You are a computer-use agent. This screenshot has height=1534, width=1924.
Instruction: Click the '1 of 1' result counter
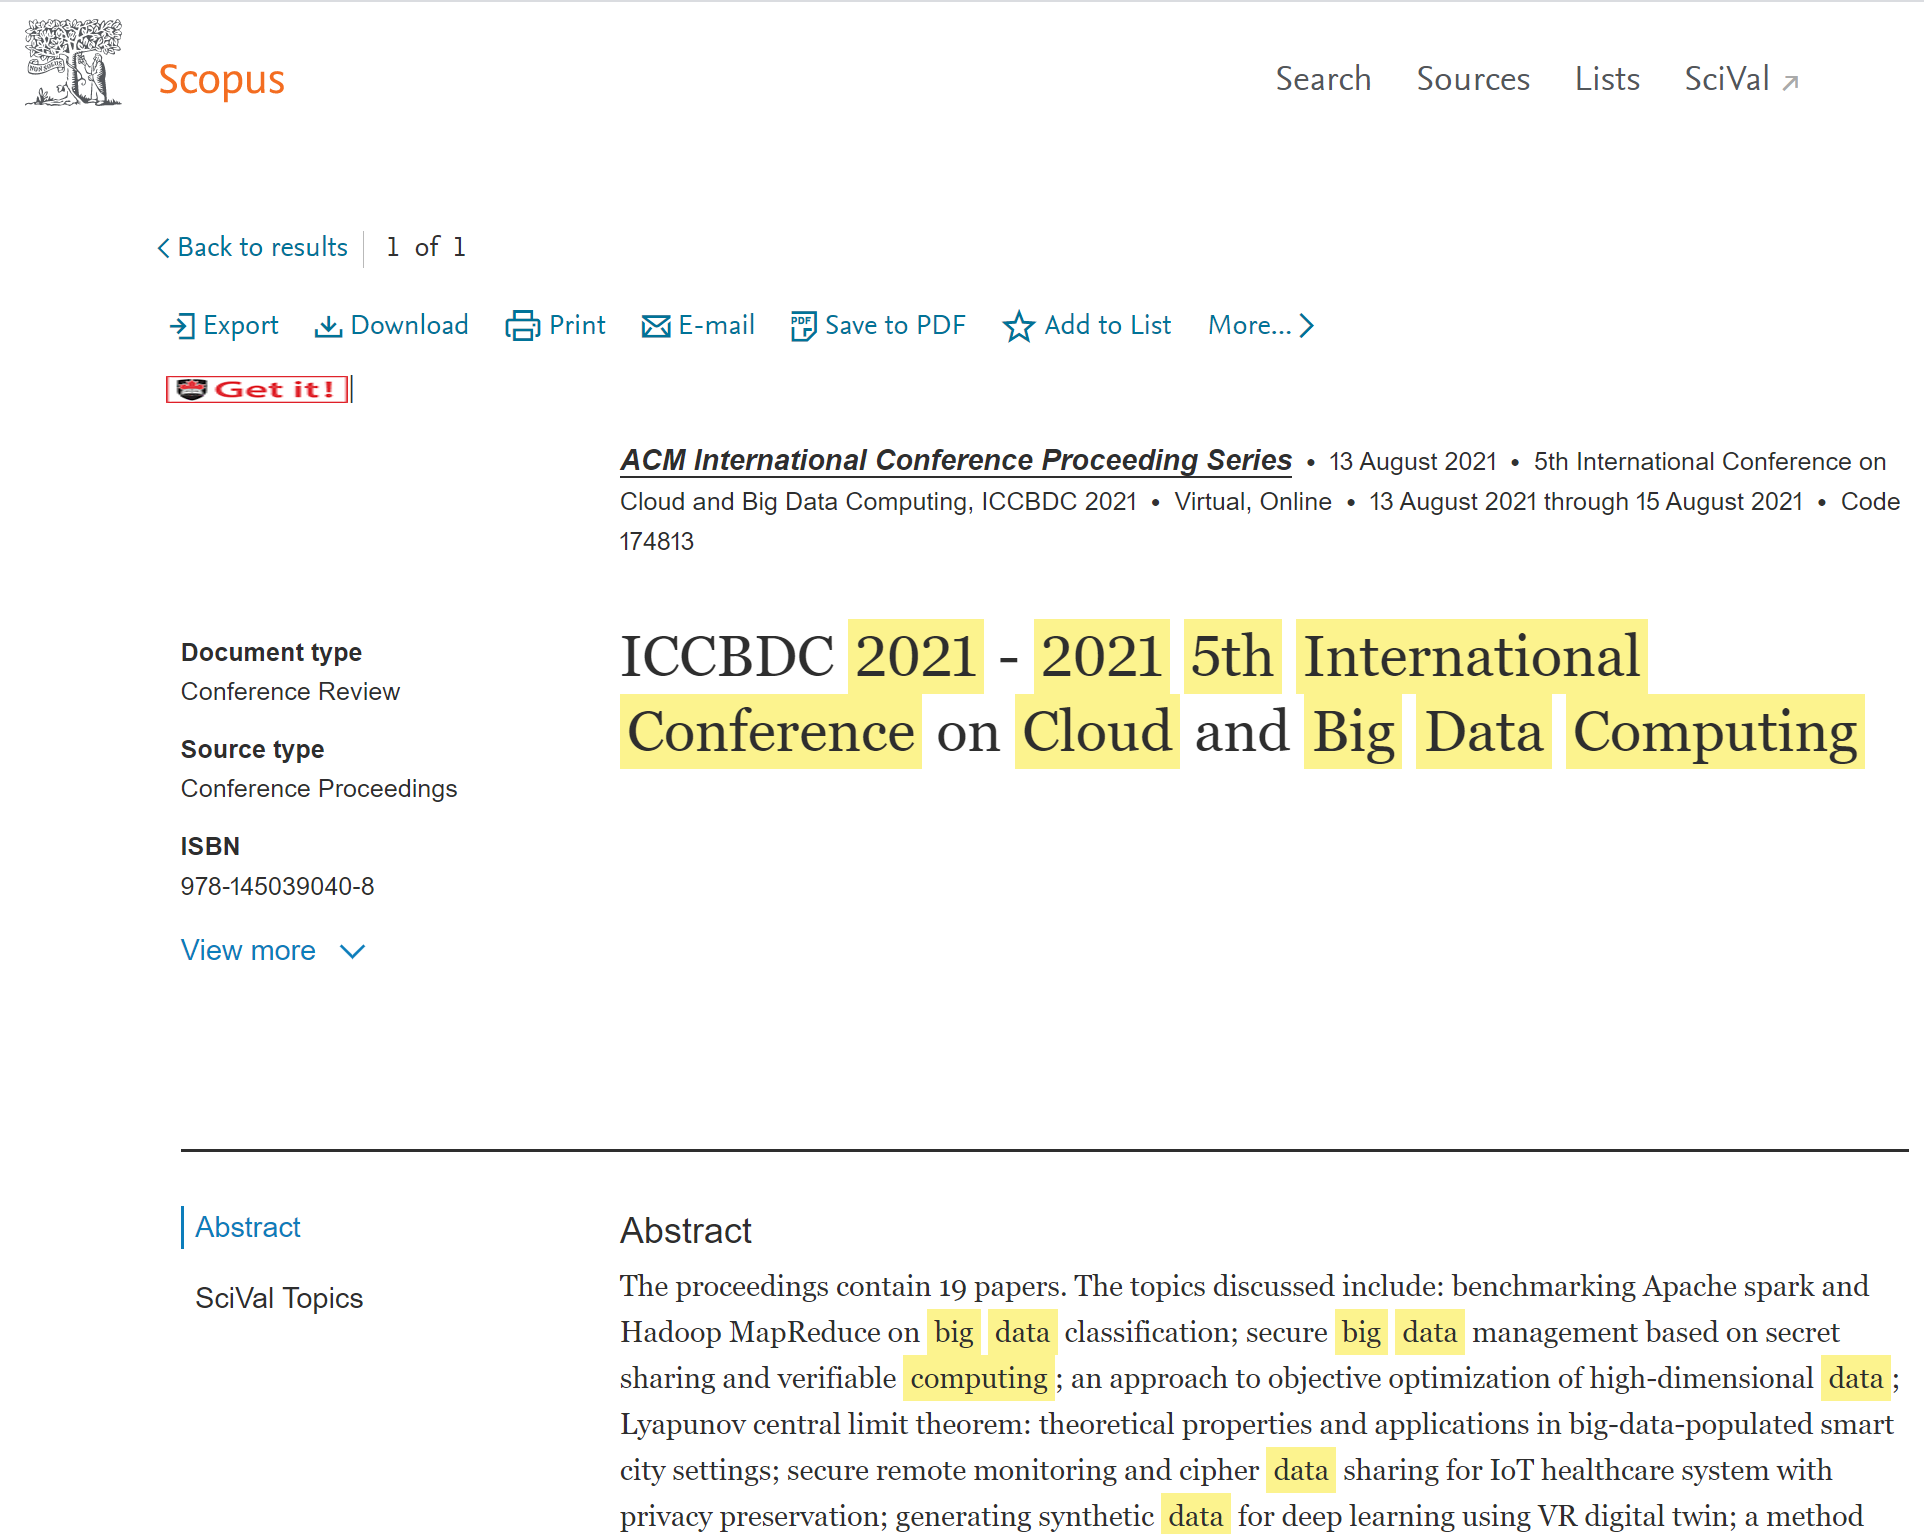(x=426, y=247)
